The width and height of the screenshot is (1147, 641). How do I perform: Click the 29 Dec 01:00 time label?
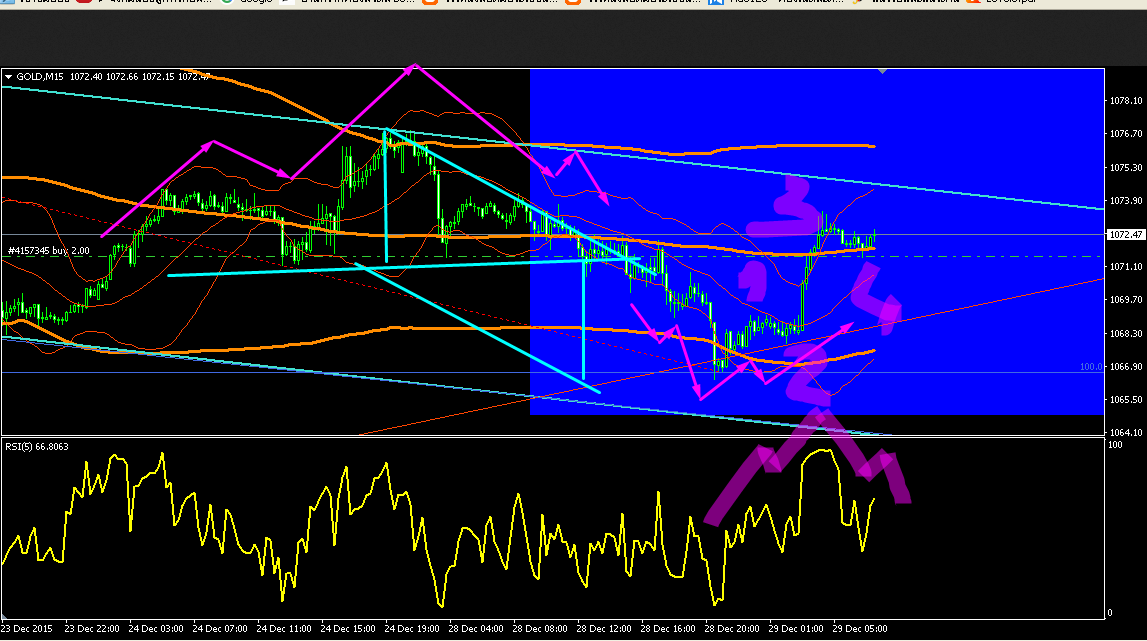(x=796, y=629)
